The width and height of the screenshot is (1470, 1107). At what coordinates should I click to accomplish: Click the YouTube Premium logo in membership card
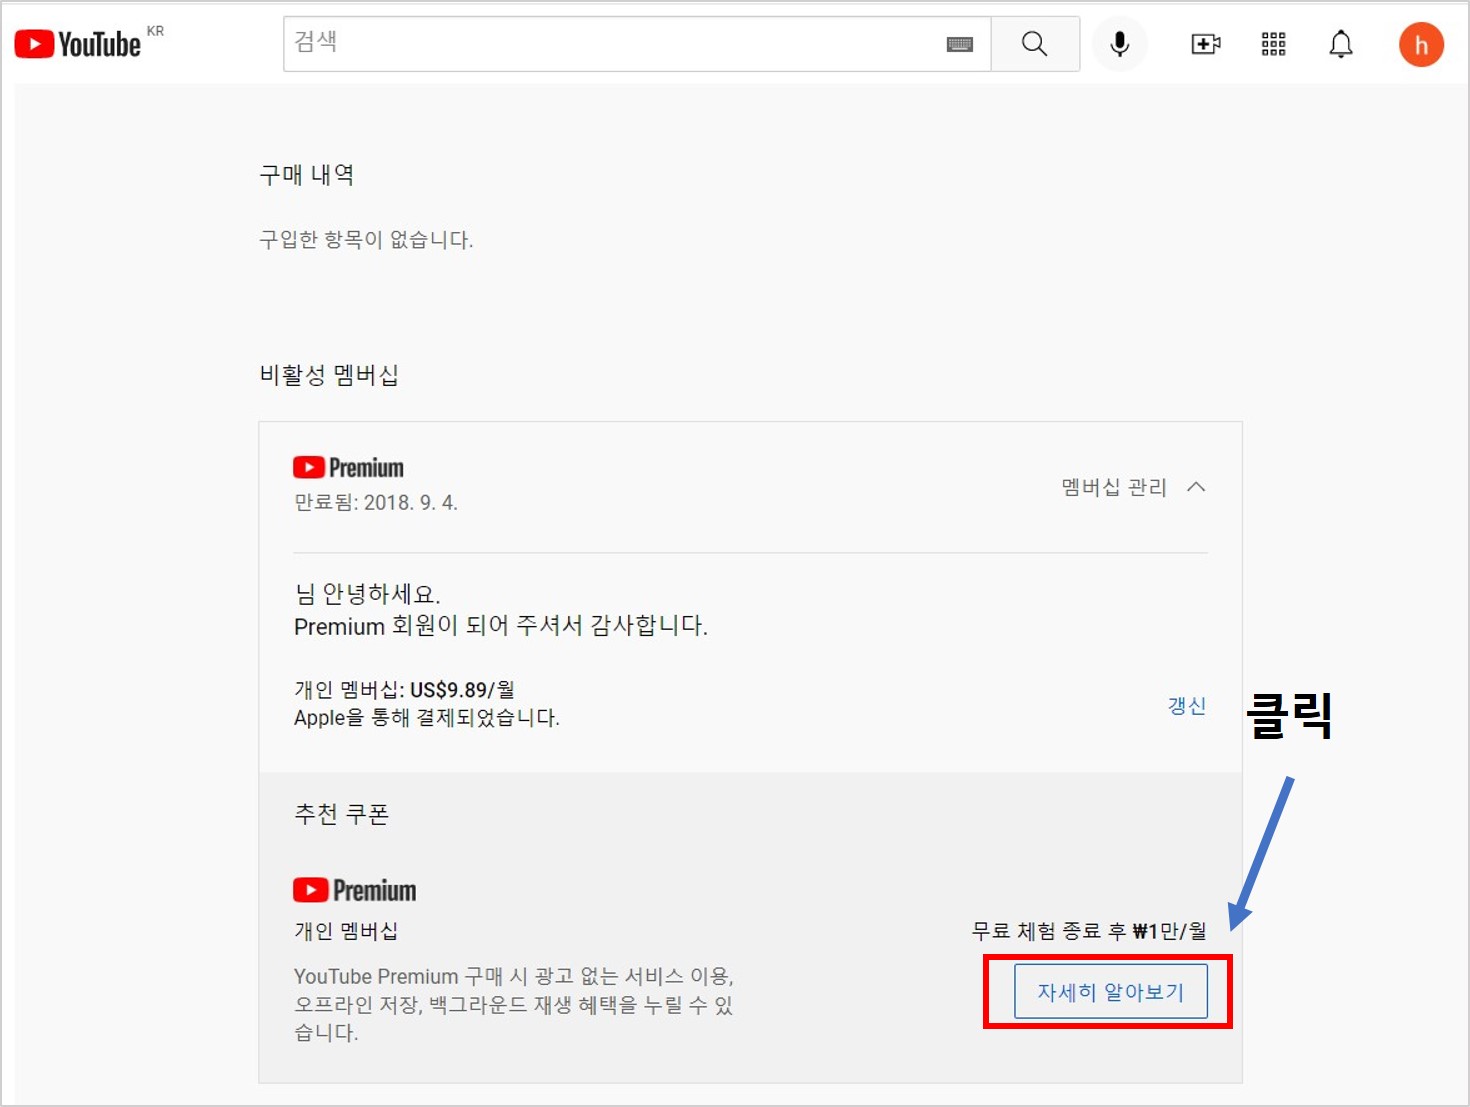click(x=348, y=467)
